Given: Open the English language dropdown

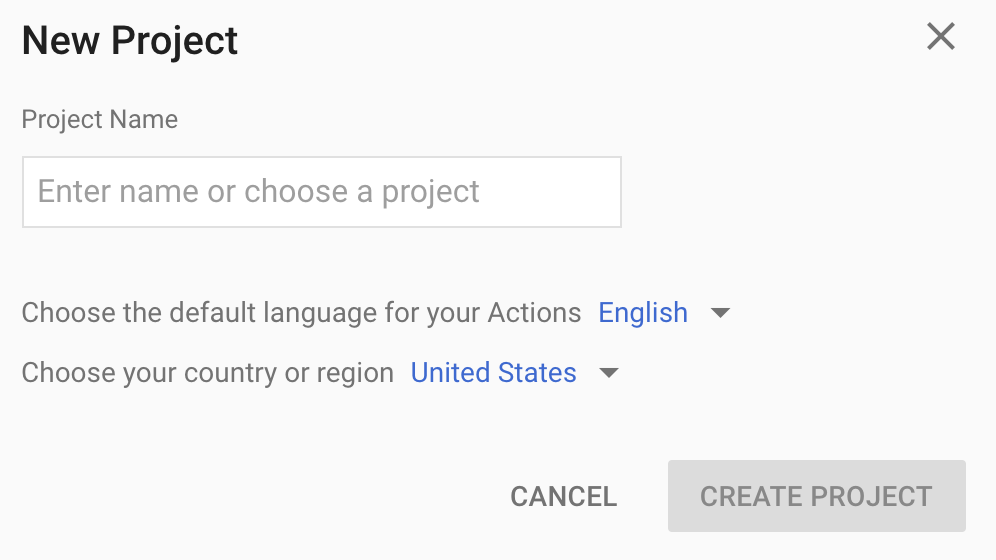Looking at the screenshot, I should 643,313.
